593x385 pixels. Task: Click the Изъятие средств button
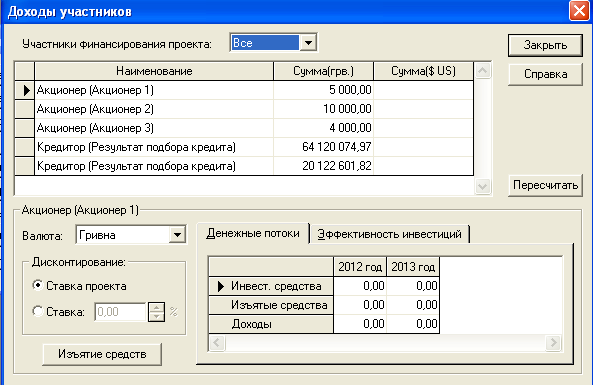point(102,354)
